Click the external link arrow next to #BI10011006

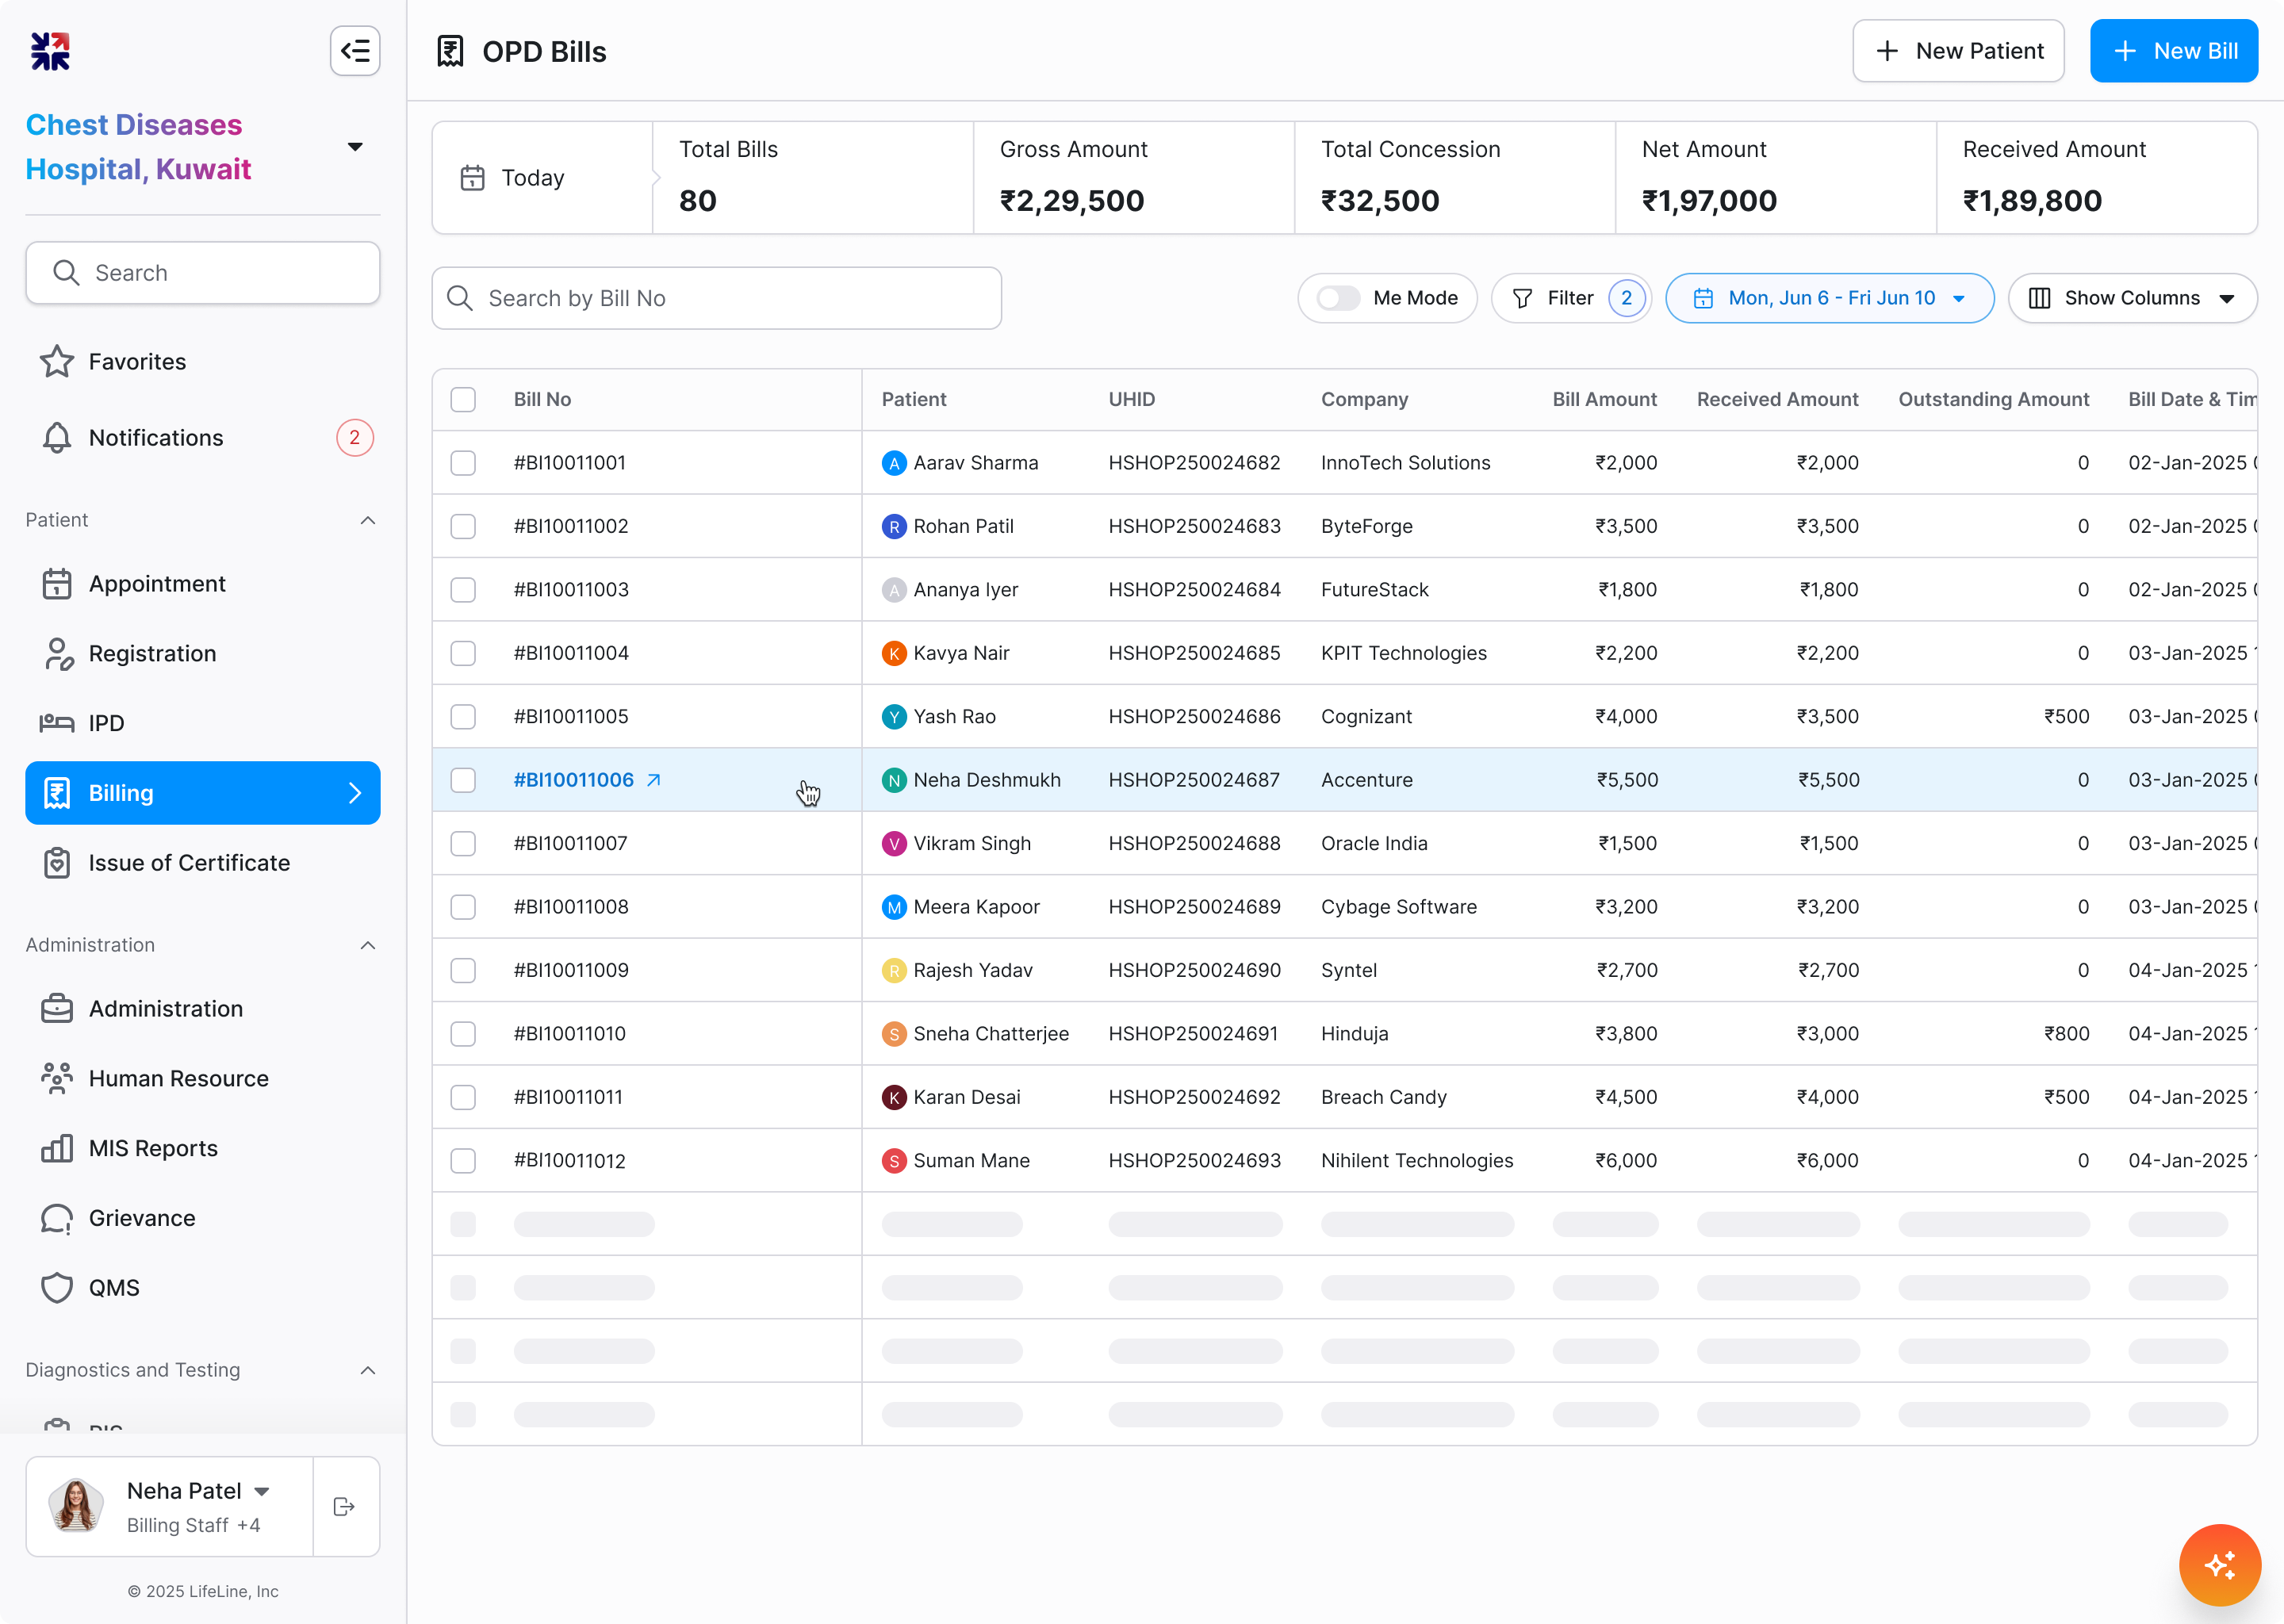(x=654, y=780)
